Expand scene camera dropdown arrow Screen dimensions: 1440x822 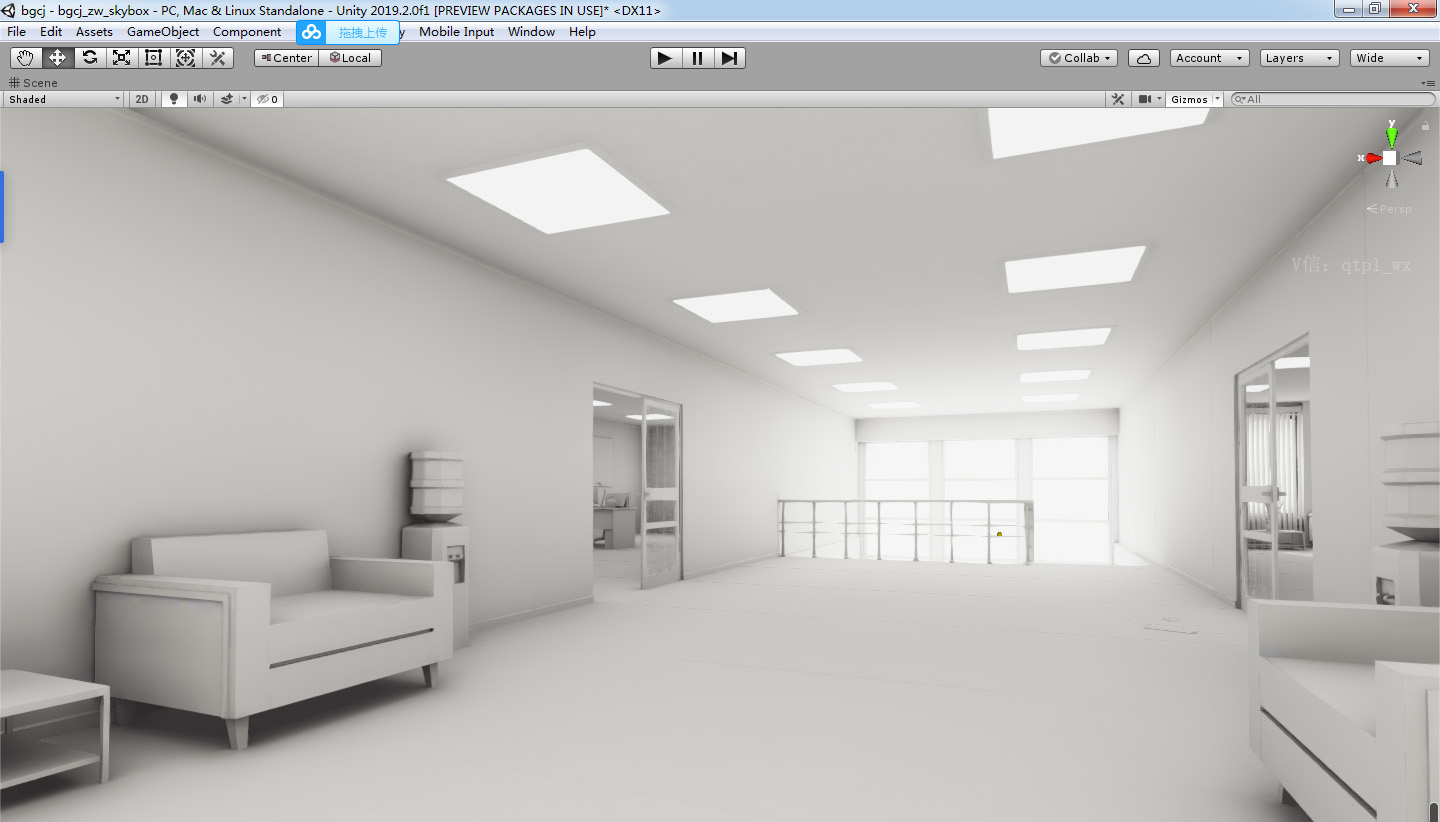point(1160,99)
